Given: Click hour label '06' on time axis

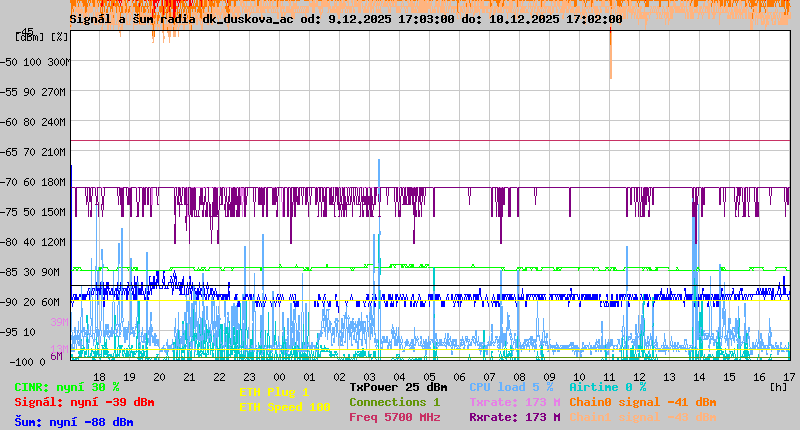Looking at the screenshot, I should pyautogui.click(x=459, y=377).
